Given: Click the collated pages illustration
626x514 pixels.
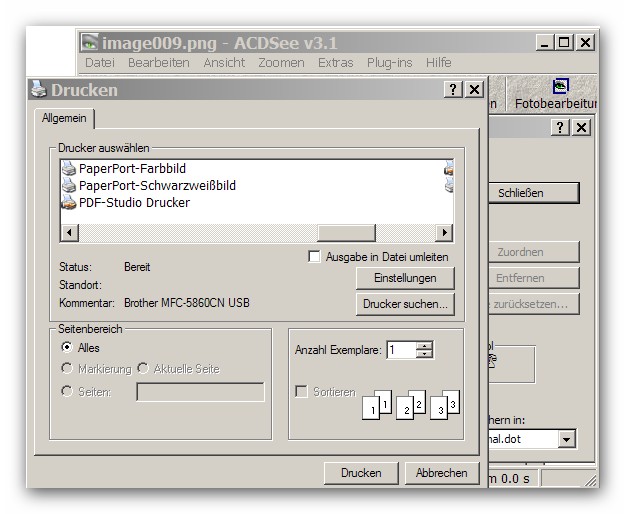Looking at the screenshot, I should (x=411, y=404).
